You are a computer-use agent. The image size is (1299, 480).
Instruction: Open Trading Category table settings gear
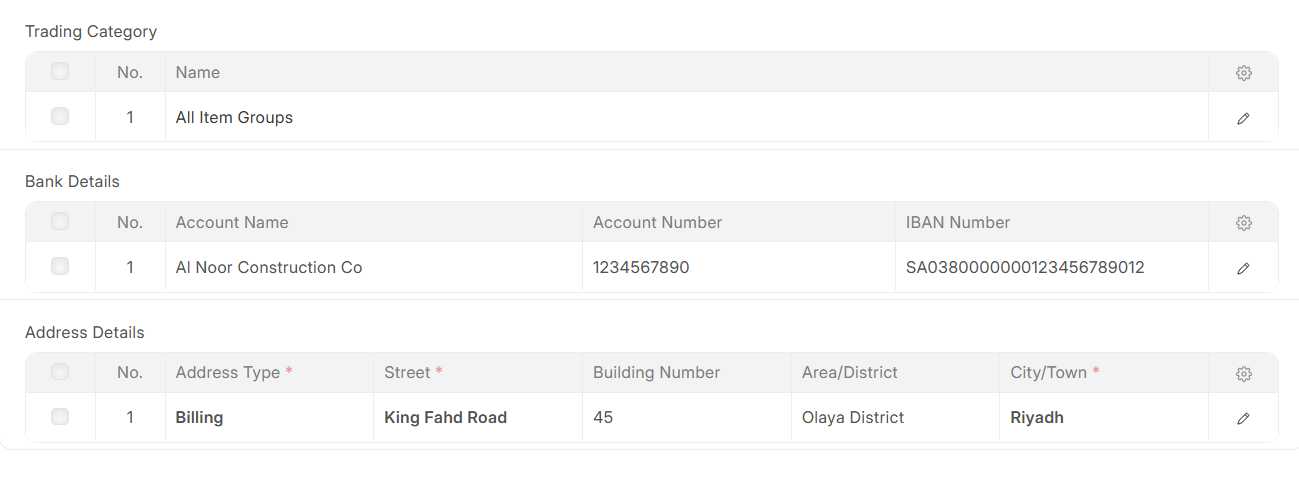click(1243, 73)
